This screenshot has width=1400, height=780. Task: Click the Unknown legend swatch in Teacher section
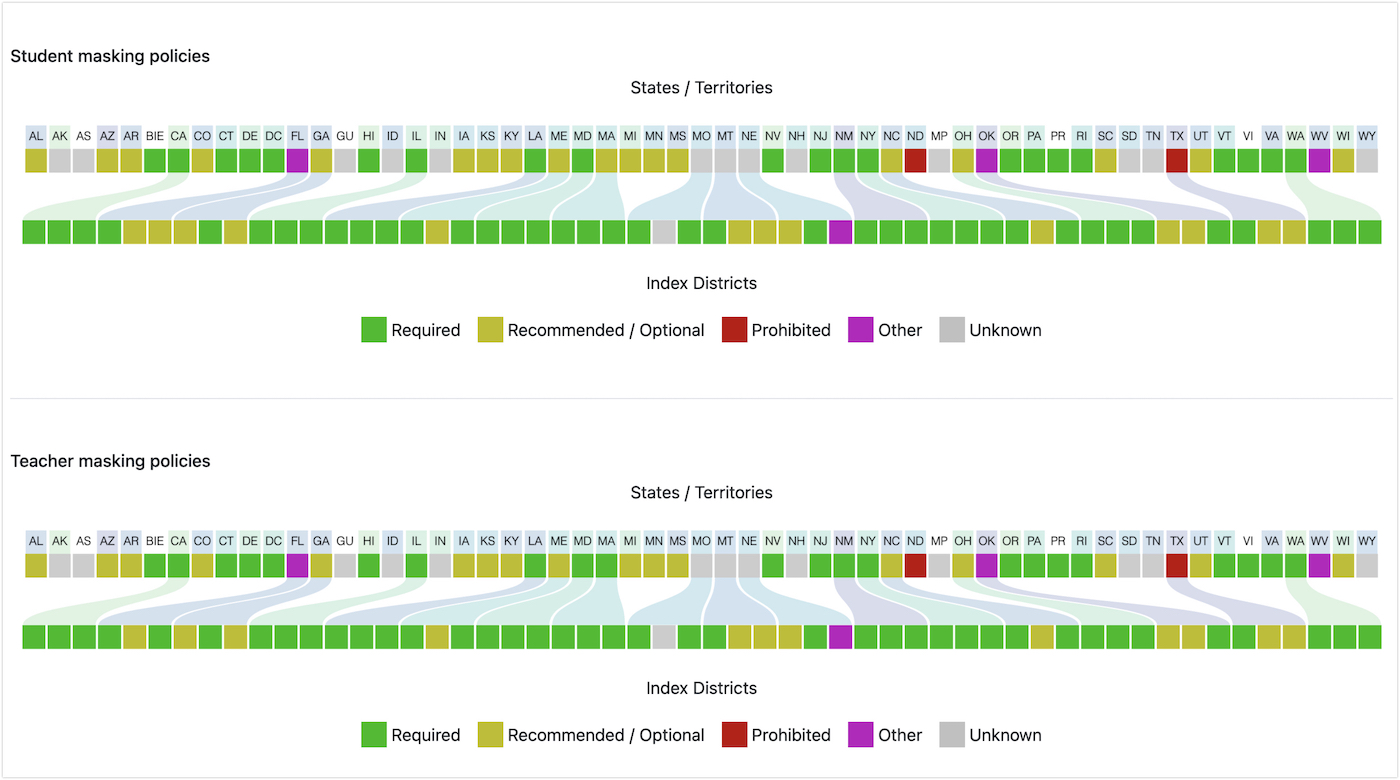point(952,735)
